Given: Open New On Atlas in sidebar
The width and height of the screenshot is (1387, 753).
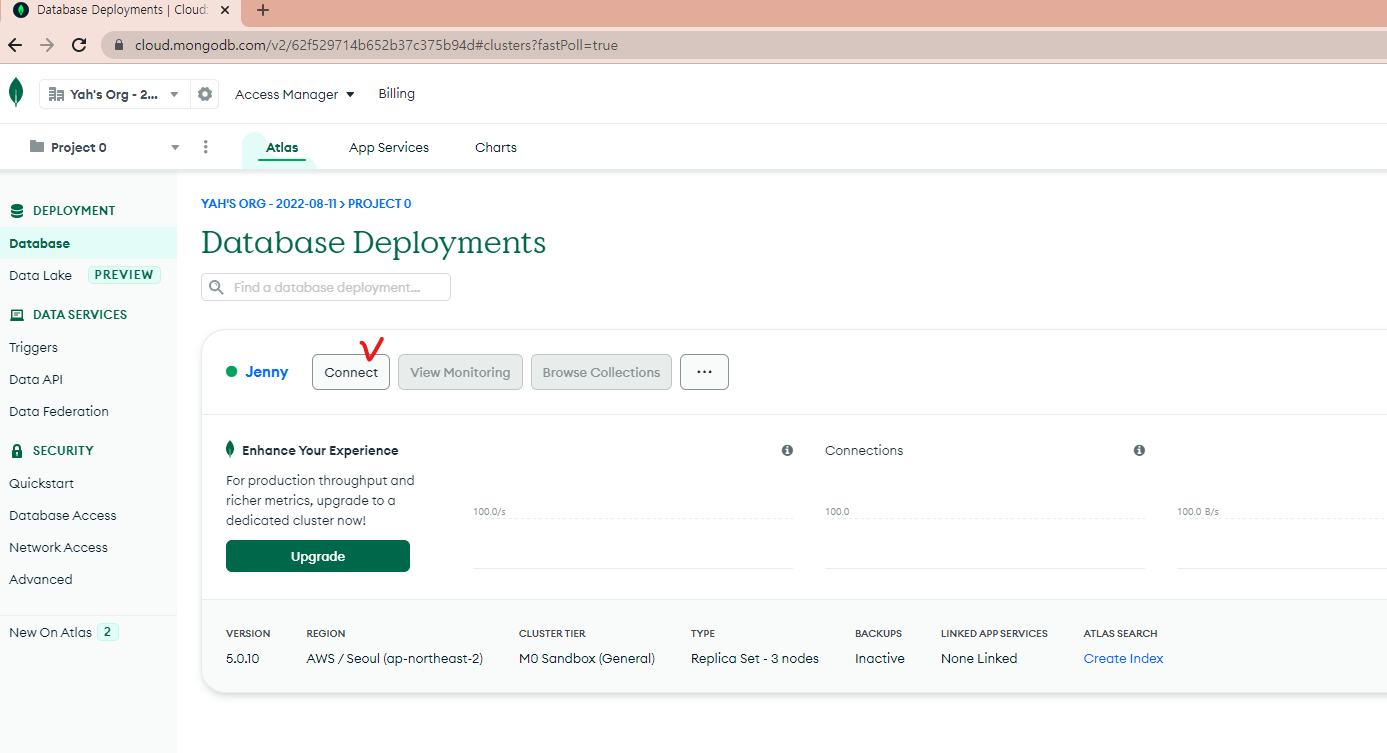Looking at the screenshot, I should point(50,632).
